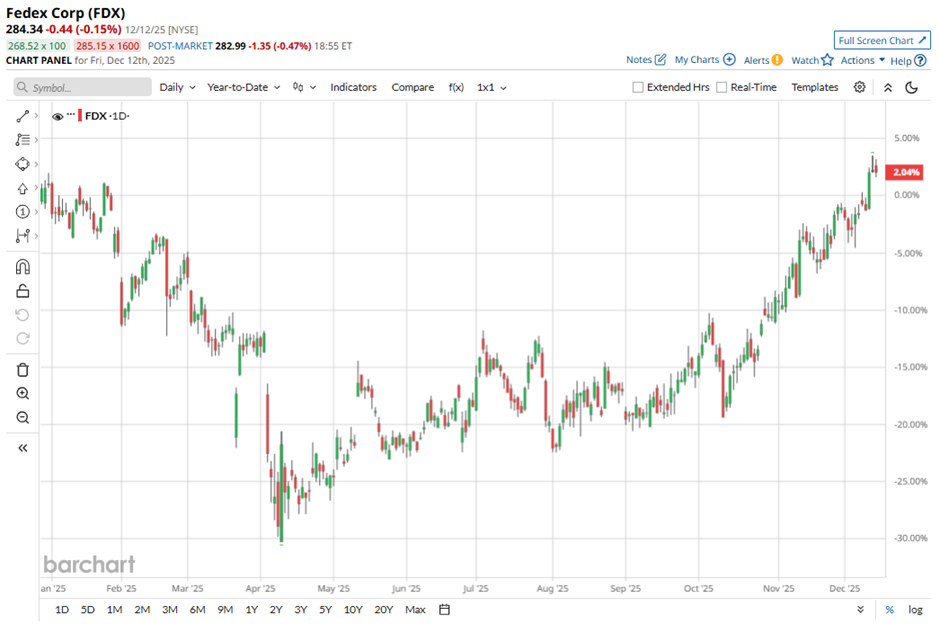The image size is (940, 633).
Task: Select the 2M time range
Action: pyautogui.click(x=142, y=610)
